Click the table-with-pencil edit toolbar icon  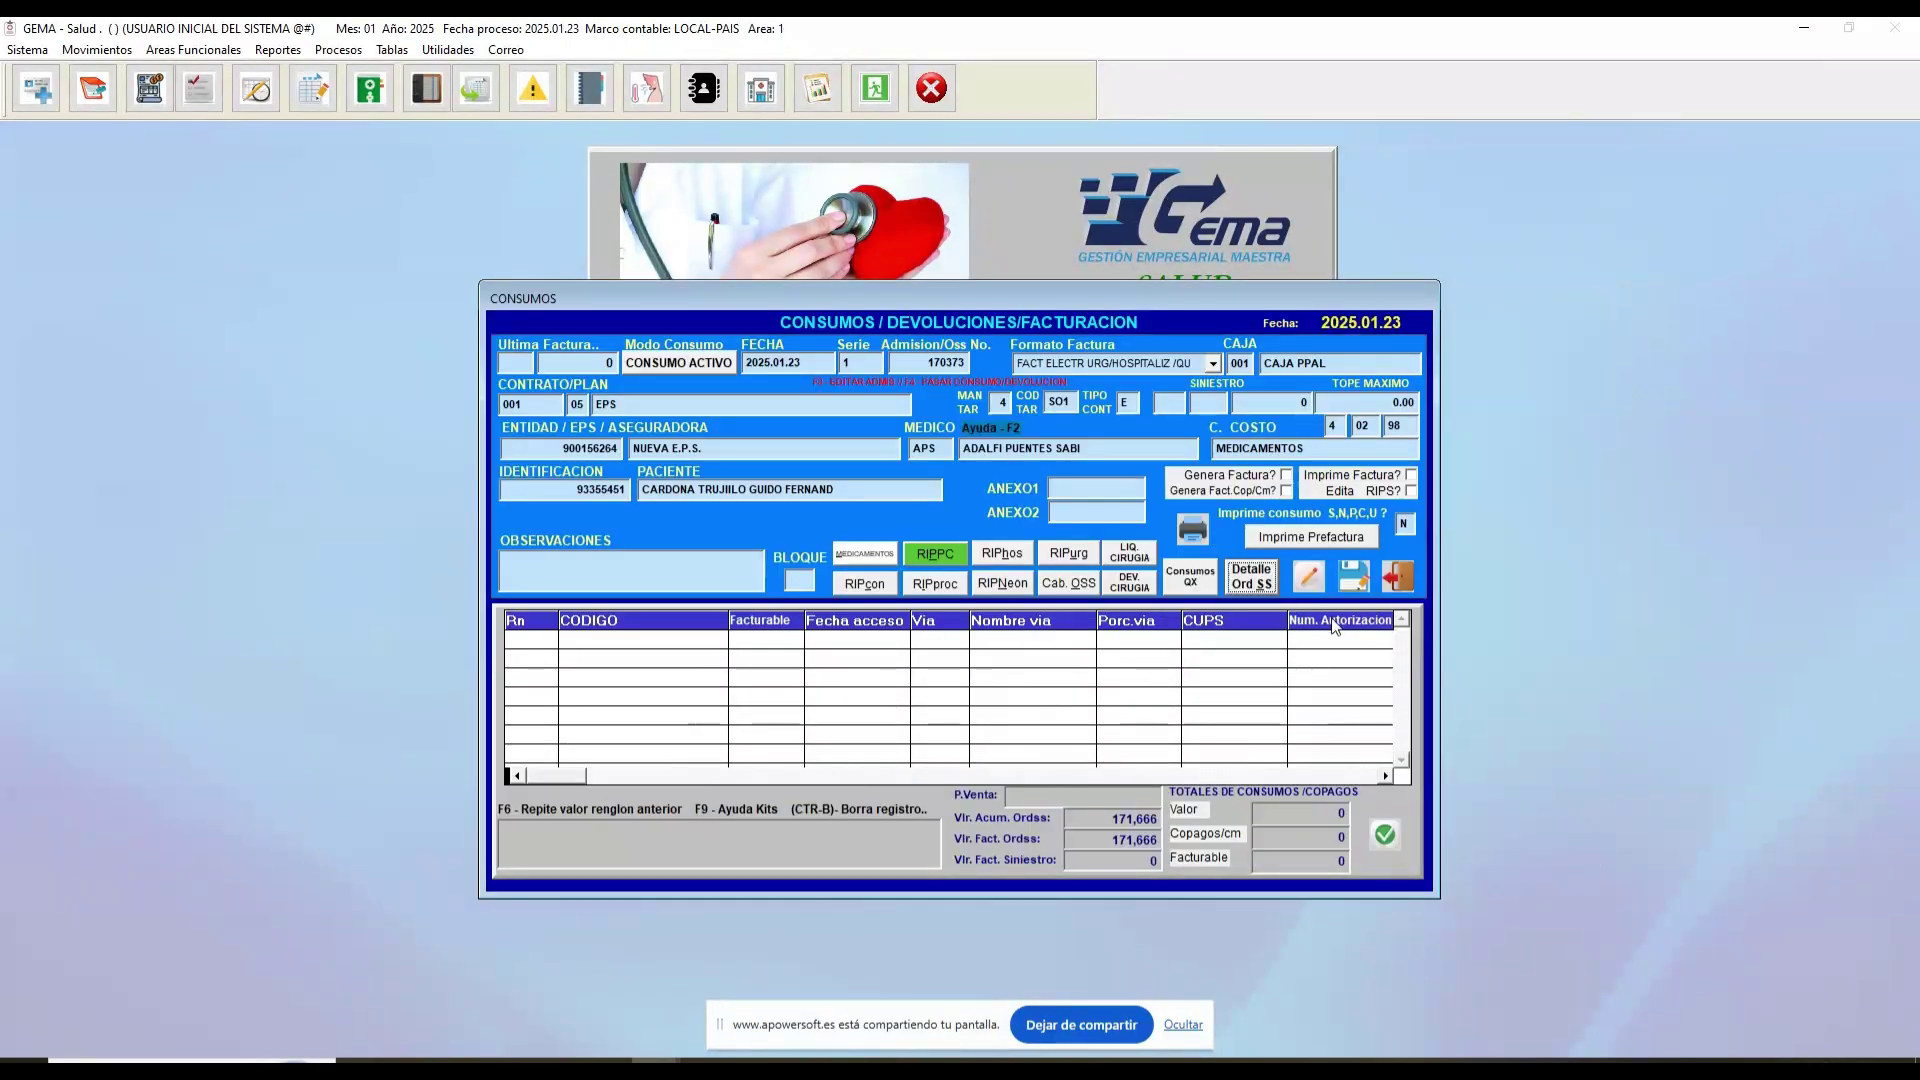313,89
